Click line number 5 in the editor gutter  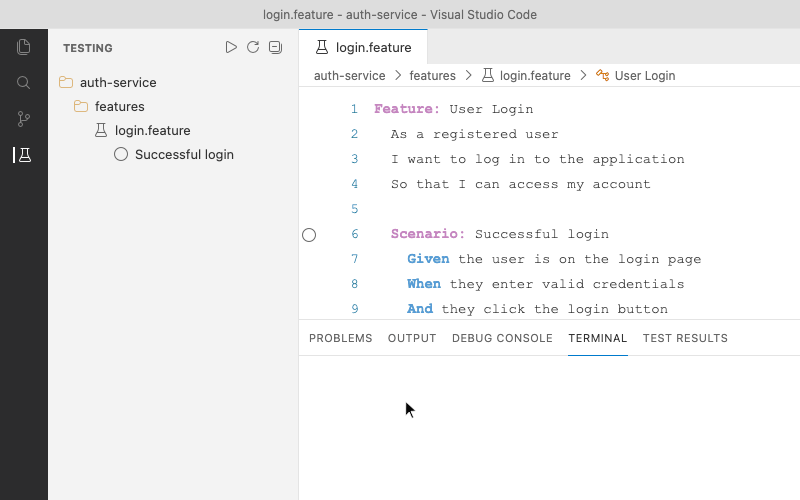coord(354,209)
